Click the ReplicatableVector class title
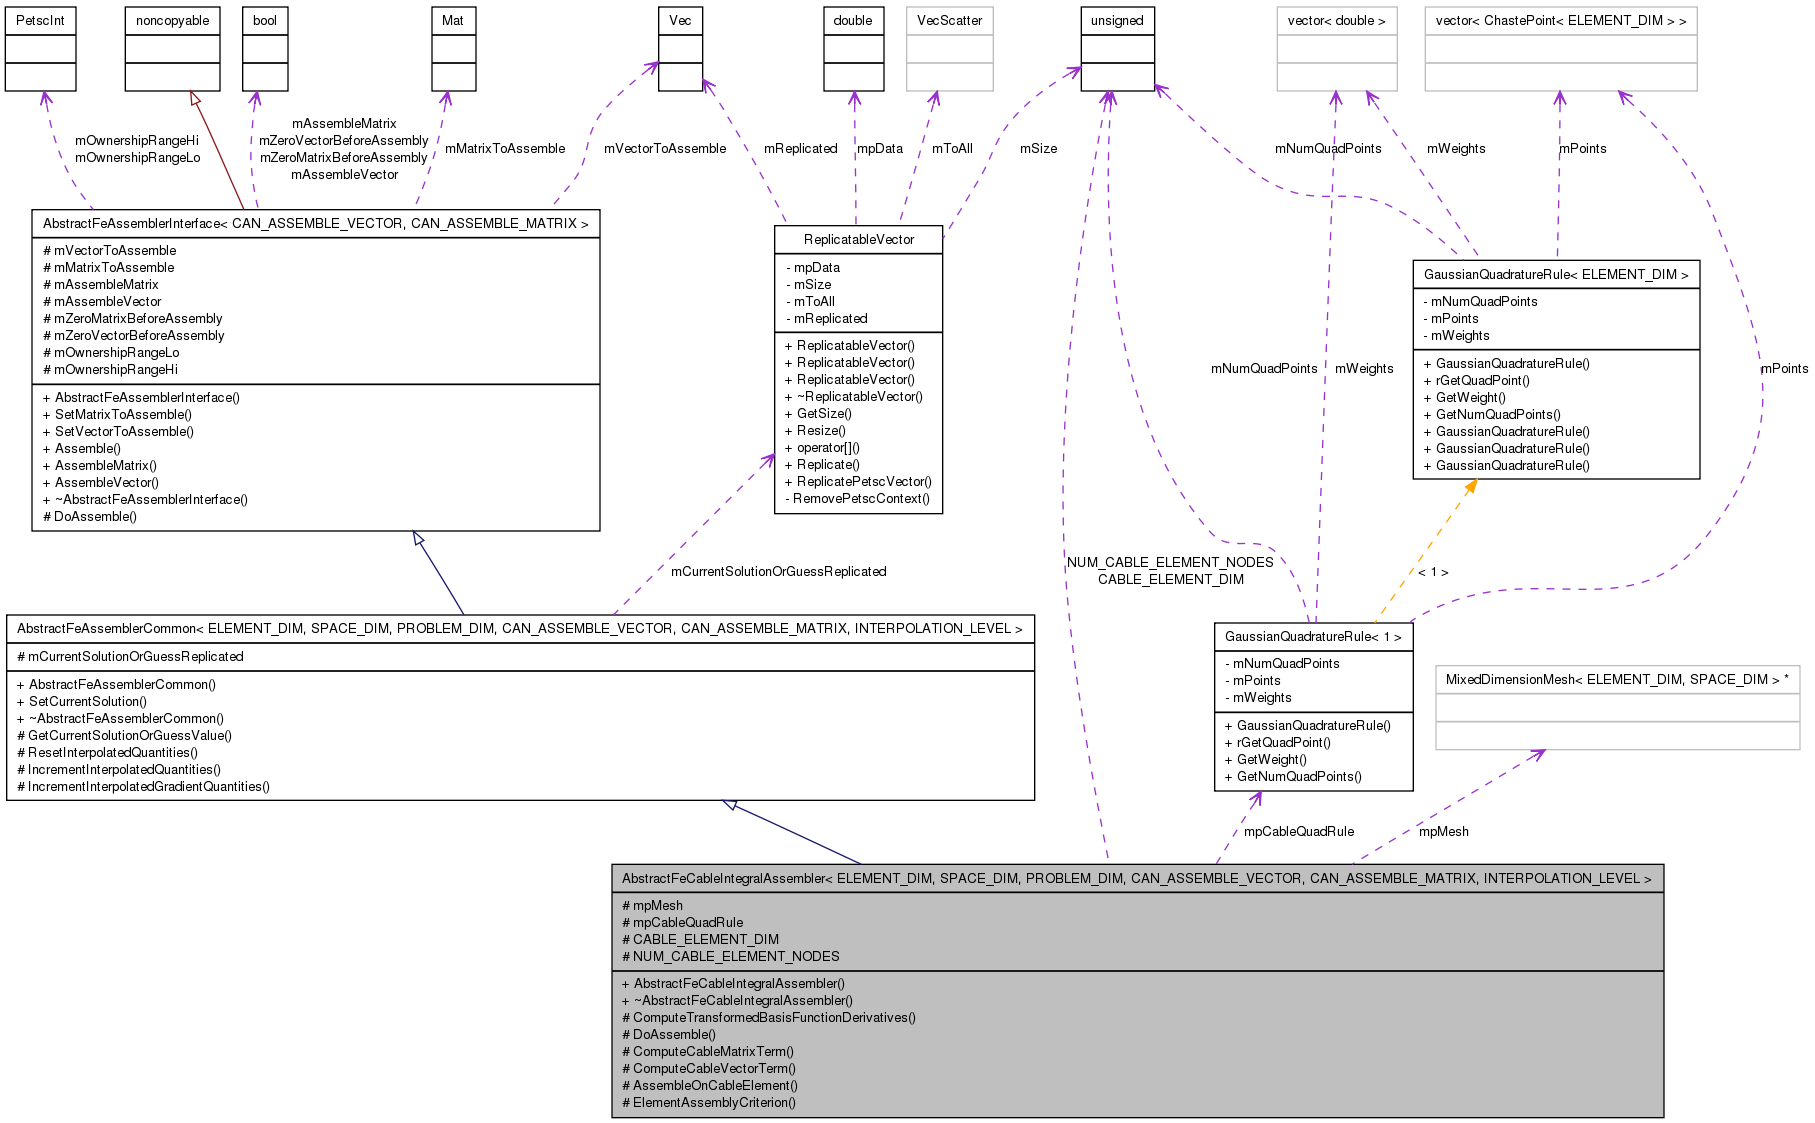 [858, 240]
